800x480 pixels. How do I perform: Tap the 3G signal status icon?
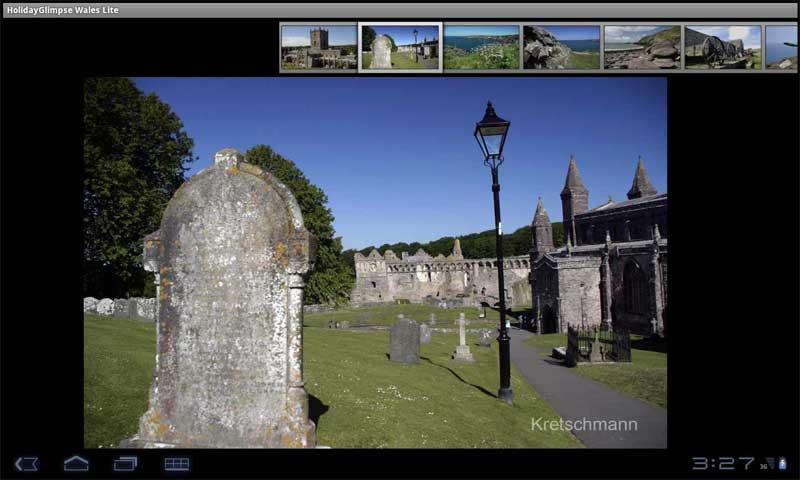(767, 463)
